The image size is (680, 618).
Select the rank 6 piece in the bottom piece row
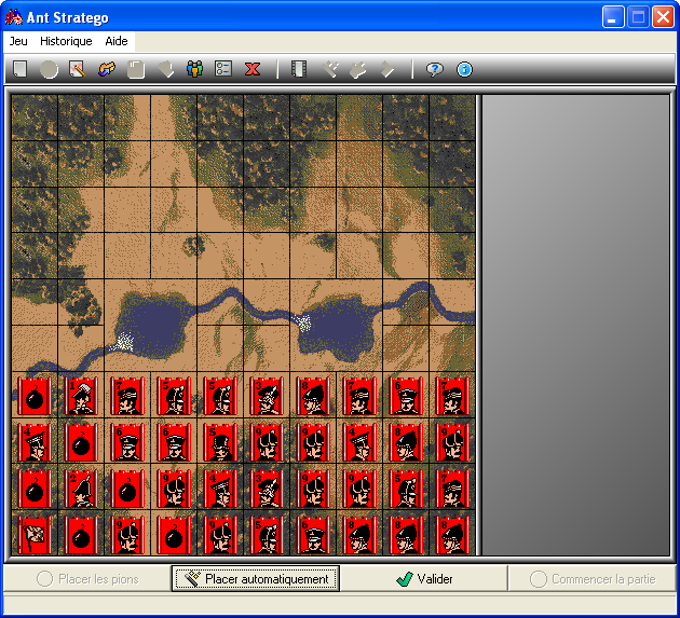coord(313,535)
